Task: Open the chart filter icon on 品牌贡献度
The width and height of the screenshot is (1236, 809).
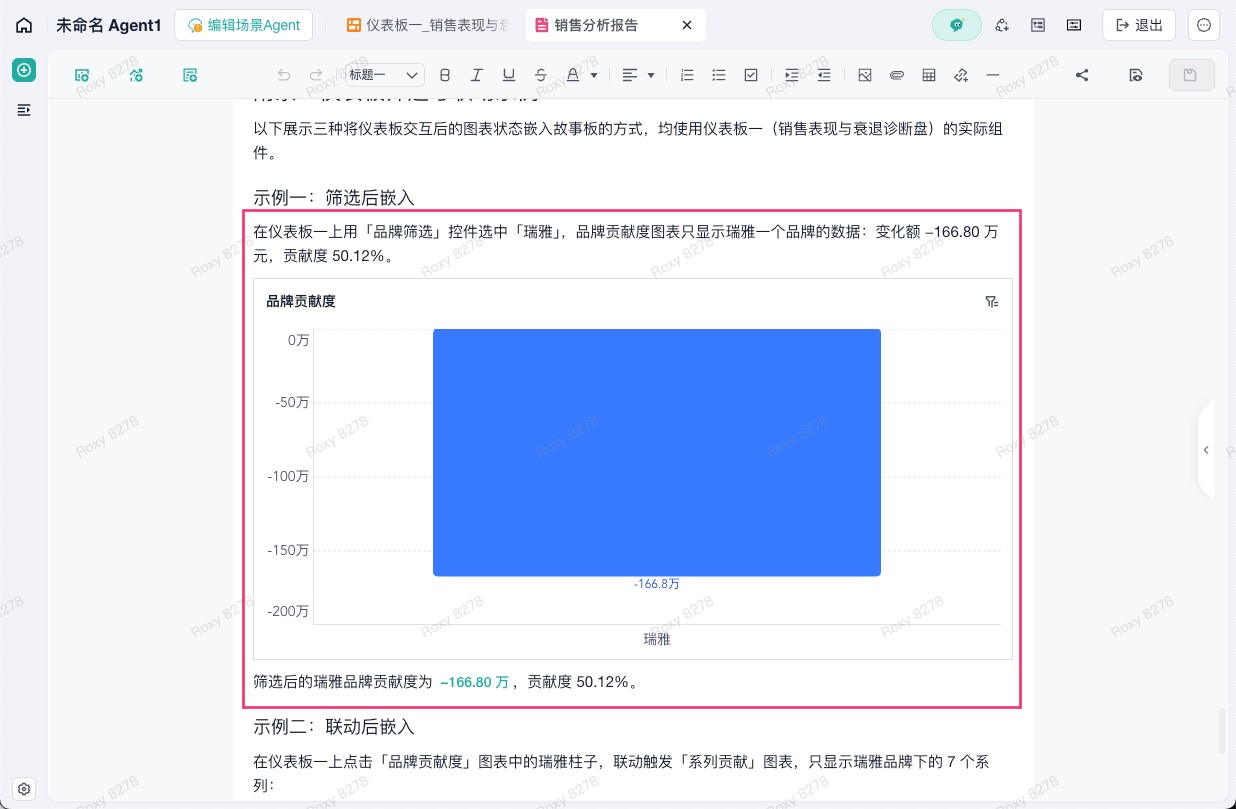Action: click(992, 302)
